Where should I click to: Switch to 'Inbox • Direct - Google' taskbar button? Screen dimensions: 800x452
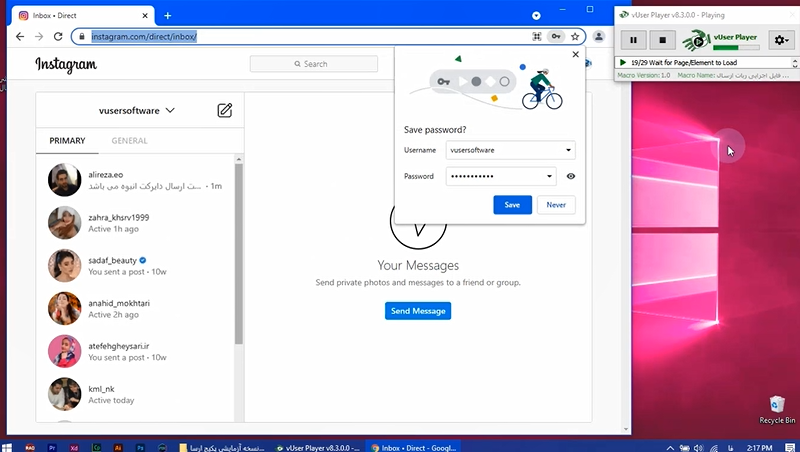413,447
